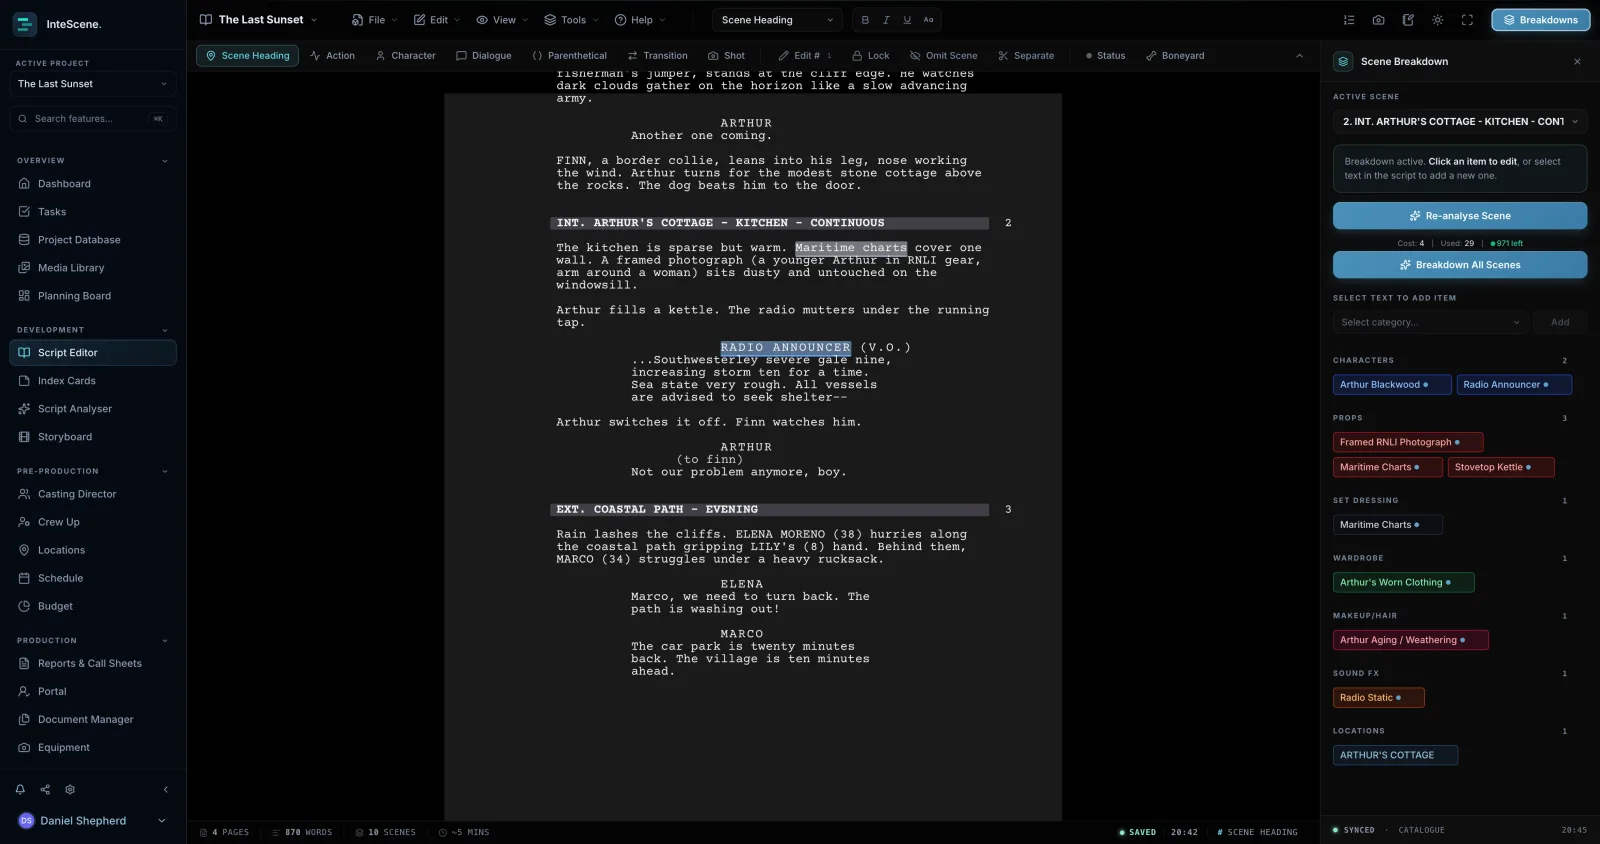This screenshot has width=1600, height=844.
Task: Open the Help menu
Action: pos(639,20)
